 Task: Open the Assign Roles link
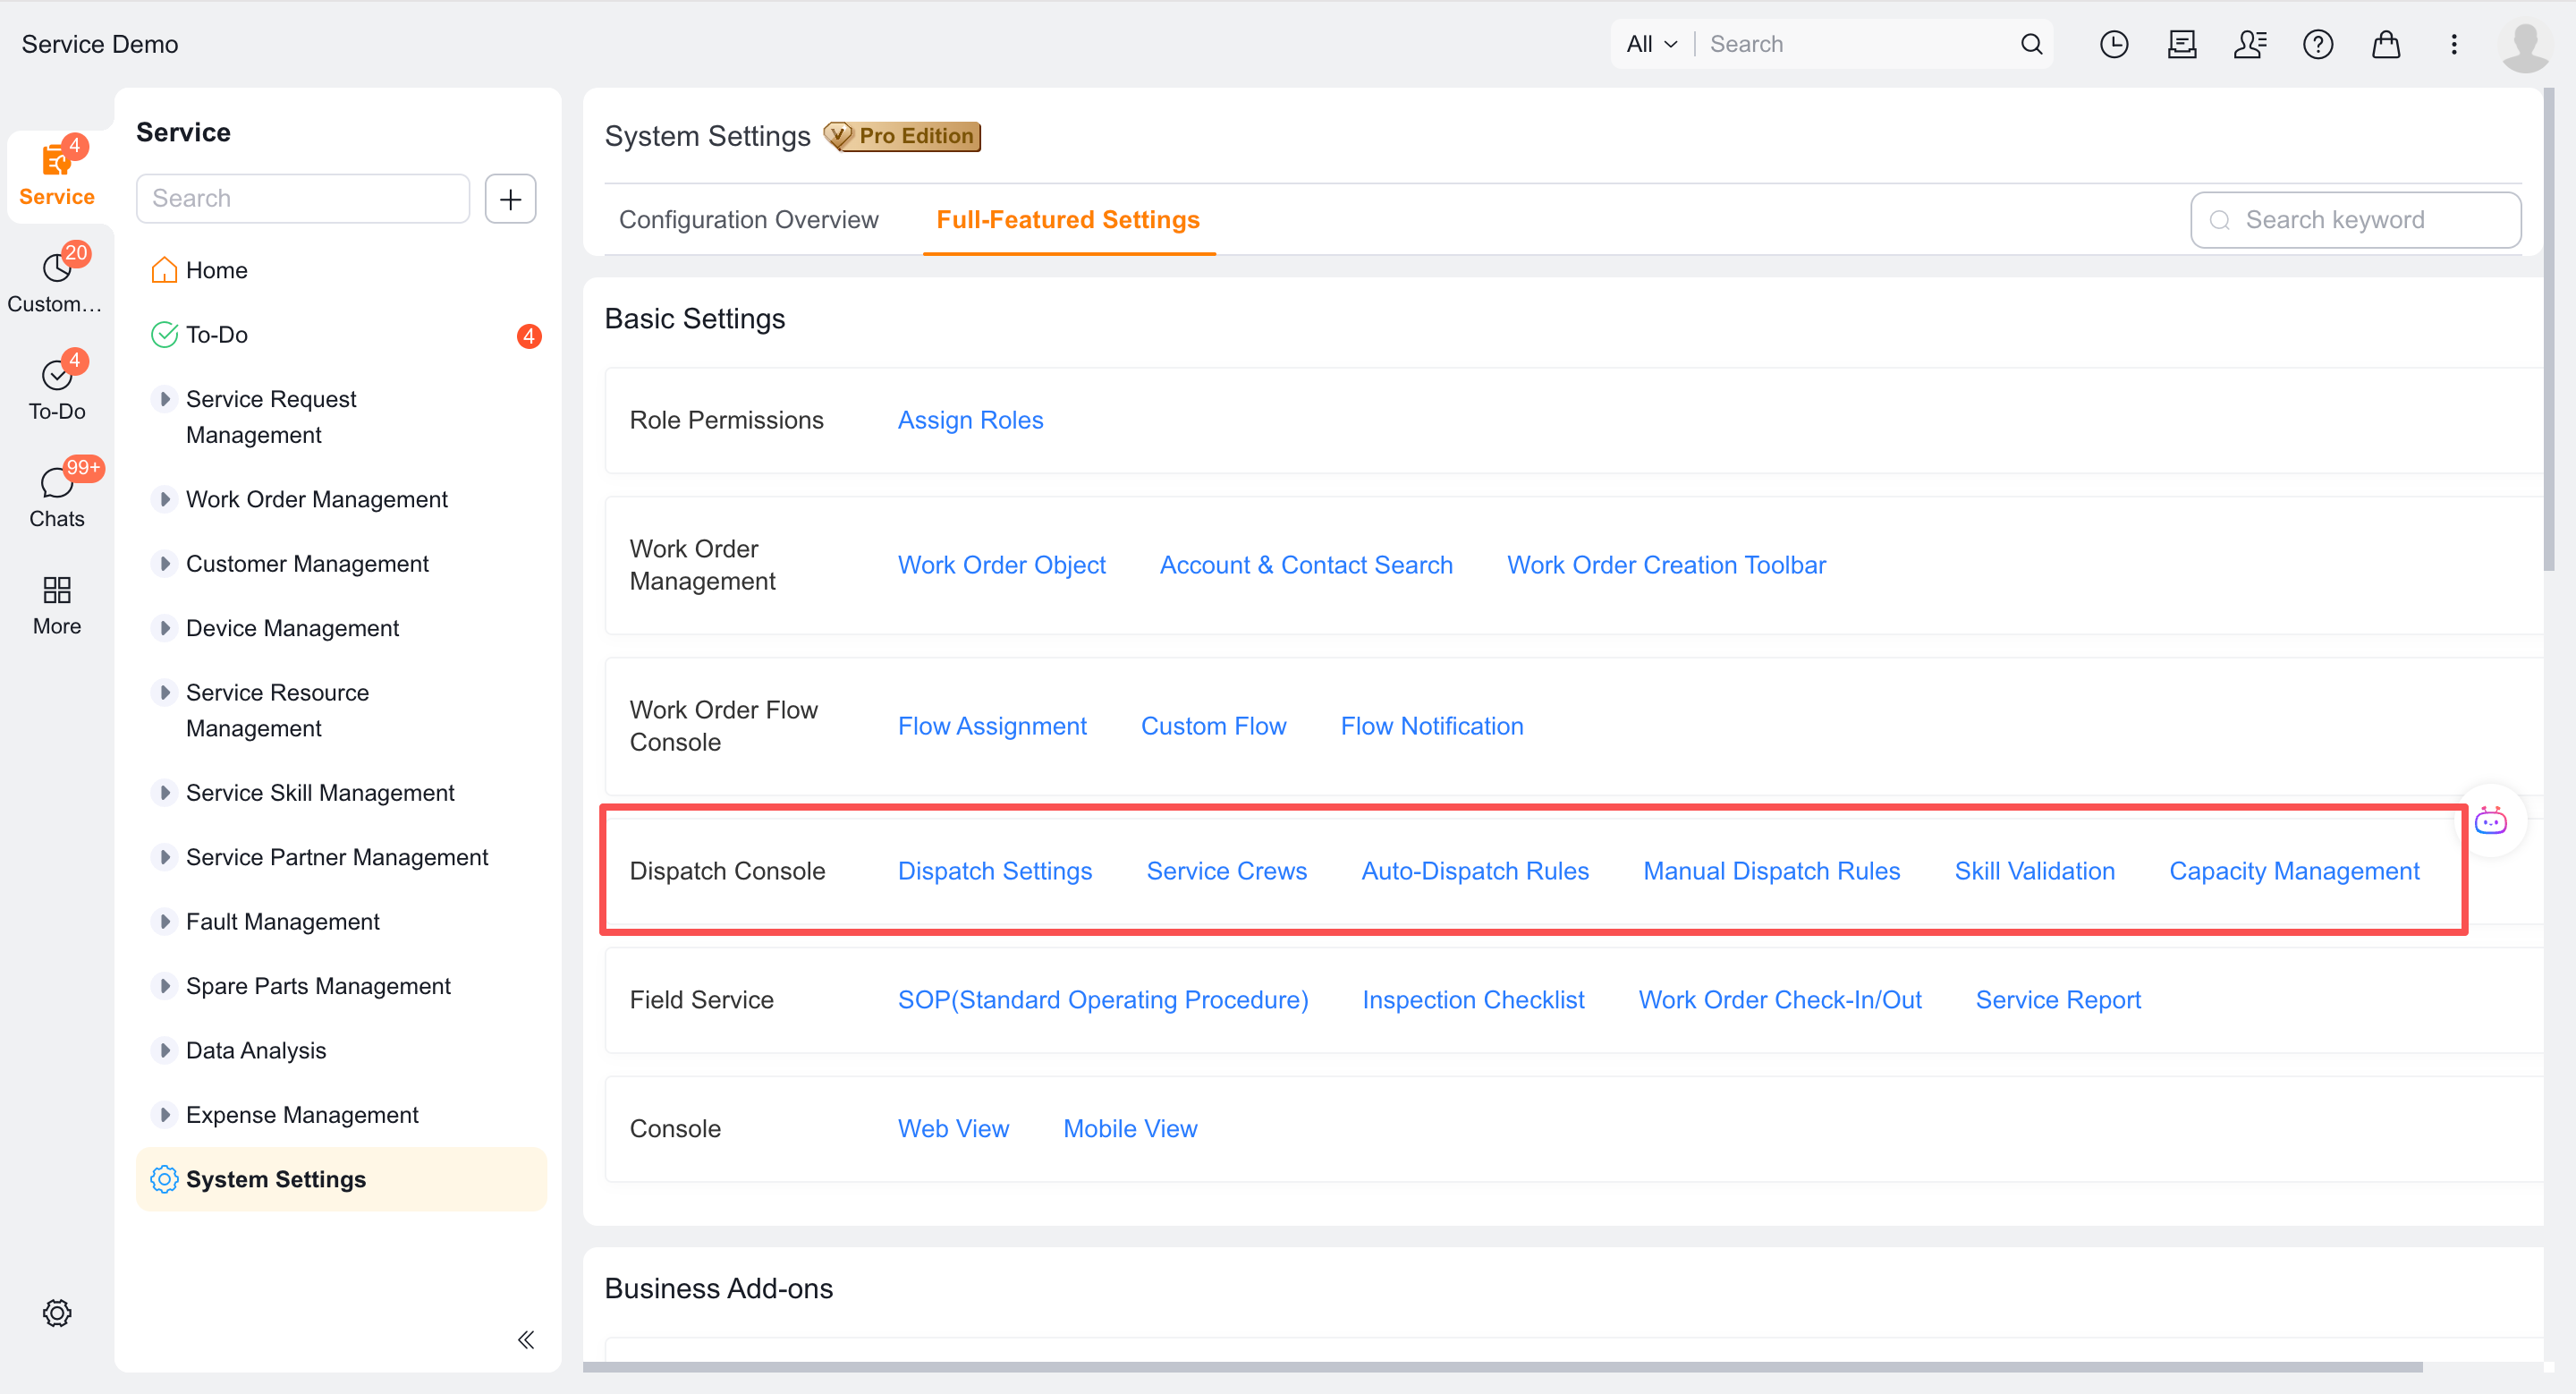[x=970, y=420]
